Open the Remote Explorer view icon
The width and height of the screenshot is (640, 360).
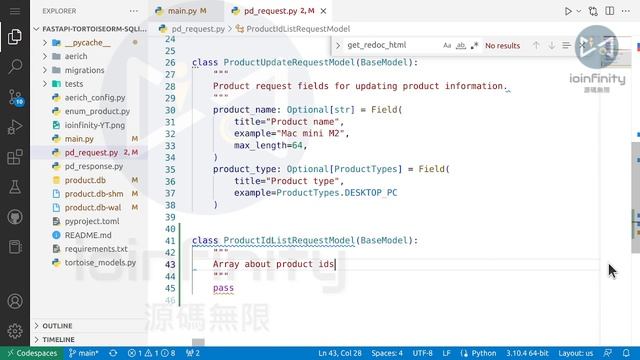point(15,247)
